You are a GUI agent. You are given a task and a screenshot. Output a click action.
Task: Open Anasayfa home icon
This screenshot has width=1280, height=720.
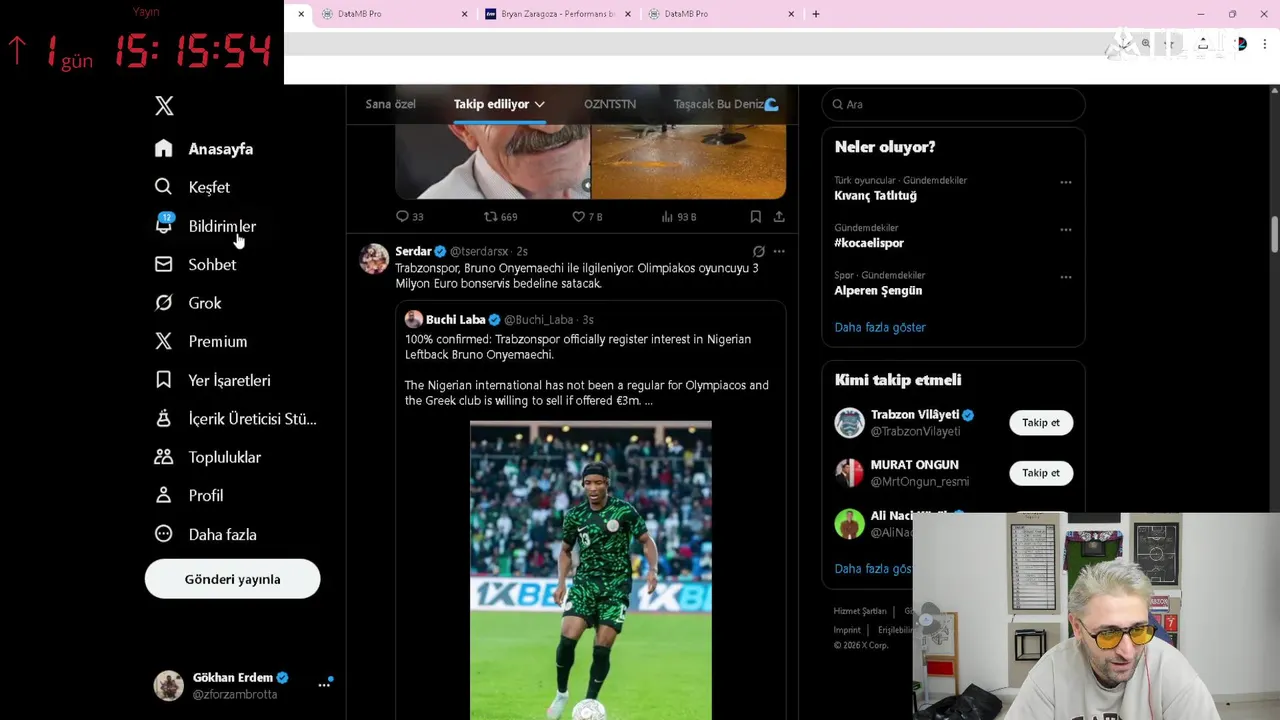(x=164, y=149)
